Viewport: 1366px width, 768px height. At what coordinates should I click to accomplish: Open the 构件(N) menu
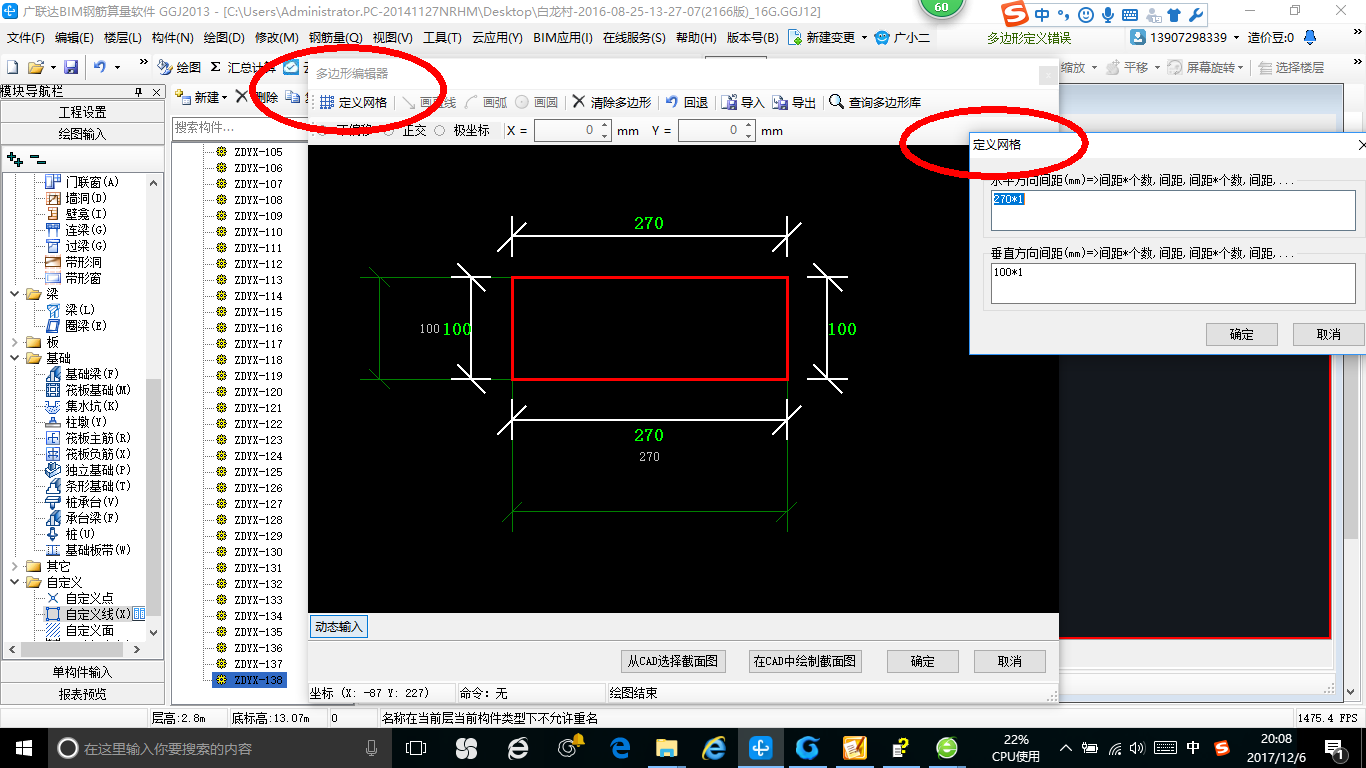point(173,38)
